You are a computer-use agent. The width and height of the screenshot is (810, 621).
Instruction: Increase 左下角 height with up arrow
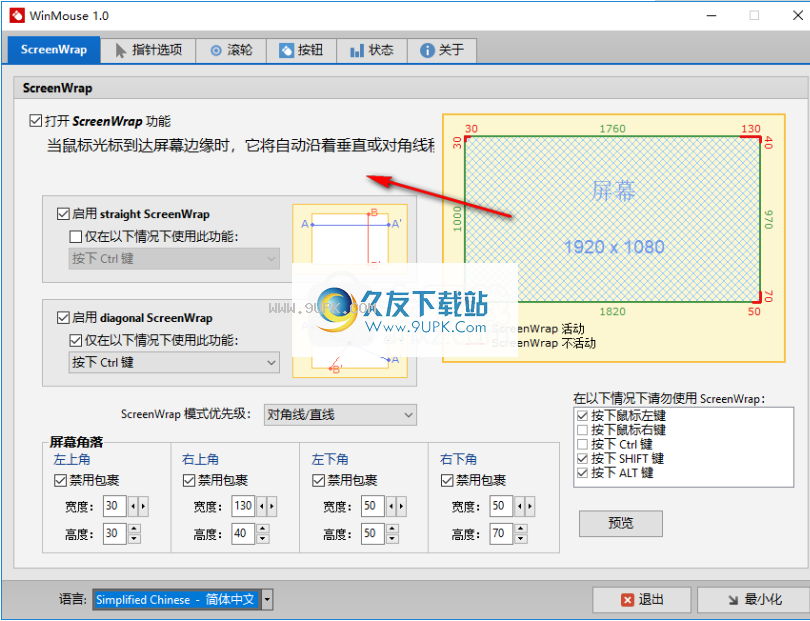392,529
